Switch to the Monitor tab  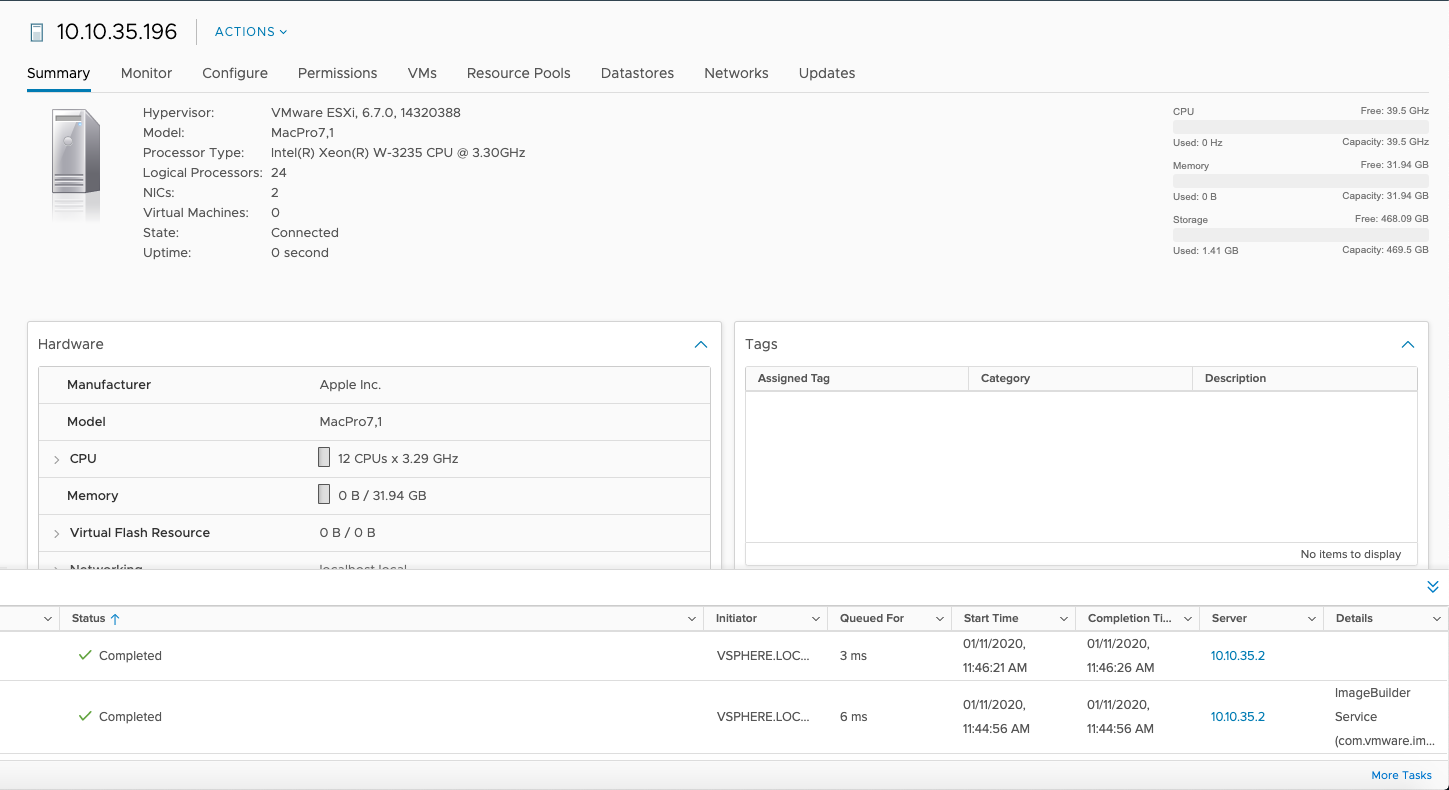pyautogui.click(x=146, y=73)
